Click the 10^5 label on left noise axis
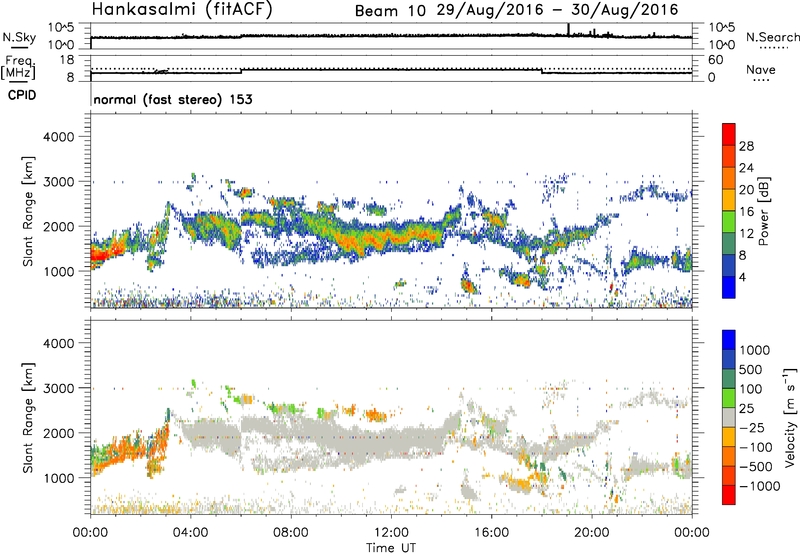The image size is (800, 554). point(61,27)
